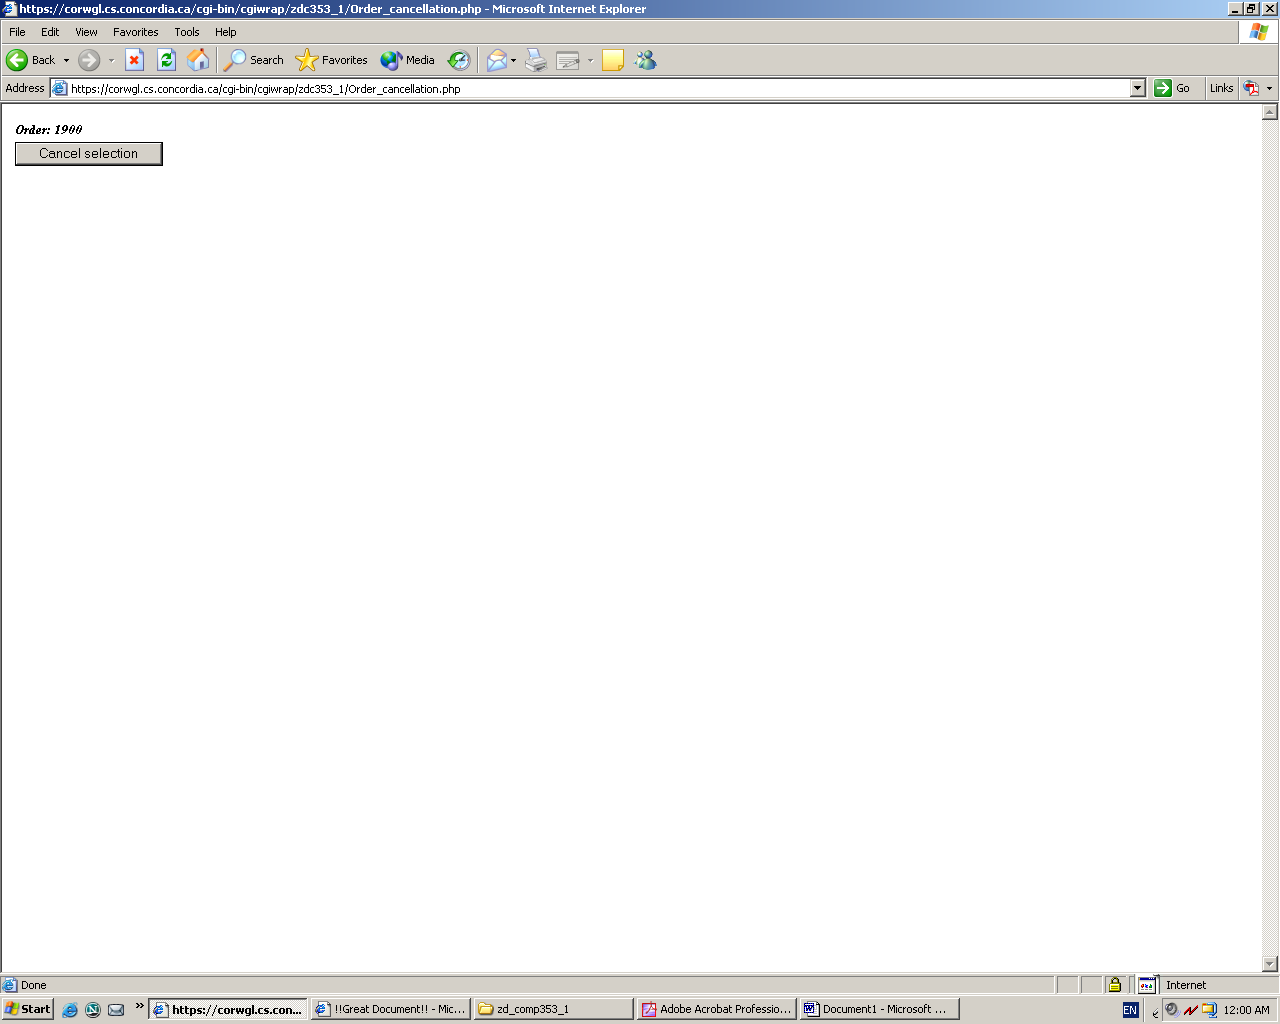Click the Acrobat PDF toolbar icon
The height and width of the screenshot is (1024, 1280).
pos(1251,88)
